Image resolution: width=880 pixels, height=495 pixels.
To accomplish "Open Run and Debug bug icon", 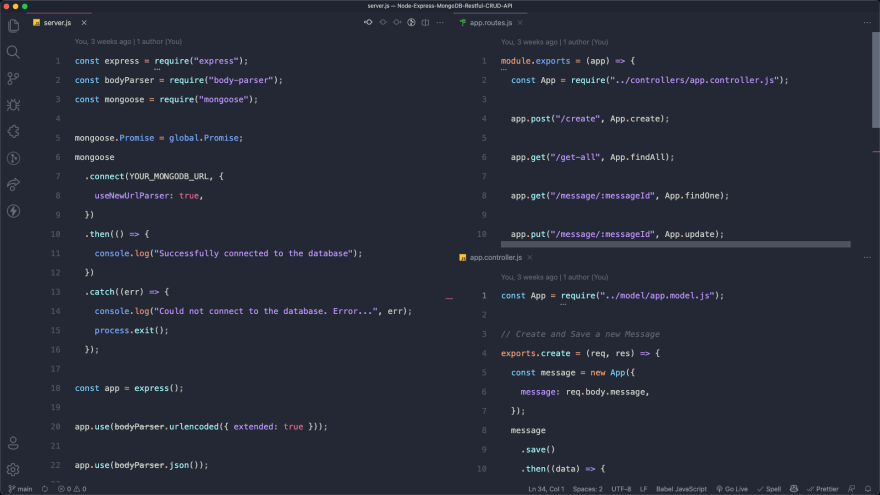I will coord(13,104).
